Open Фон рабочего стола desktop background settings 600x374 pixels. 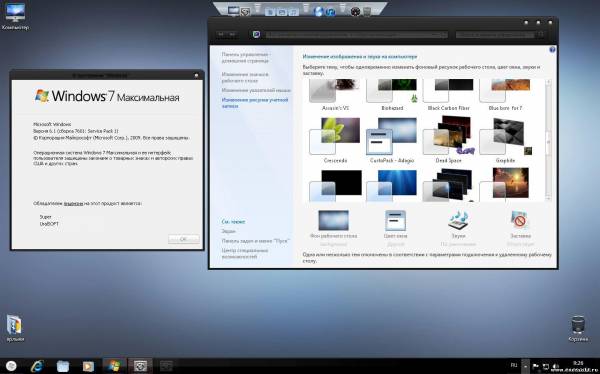pyautogui.click(x=333, y=228)
